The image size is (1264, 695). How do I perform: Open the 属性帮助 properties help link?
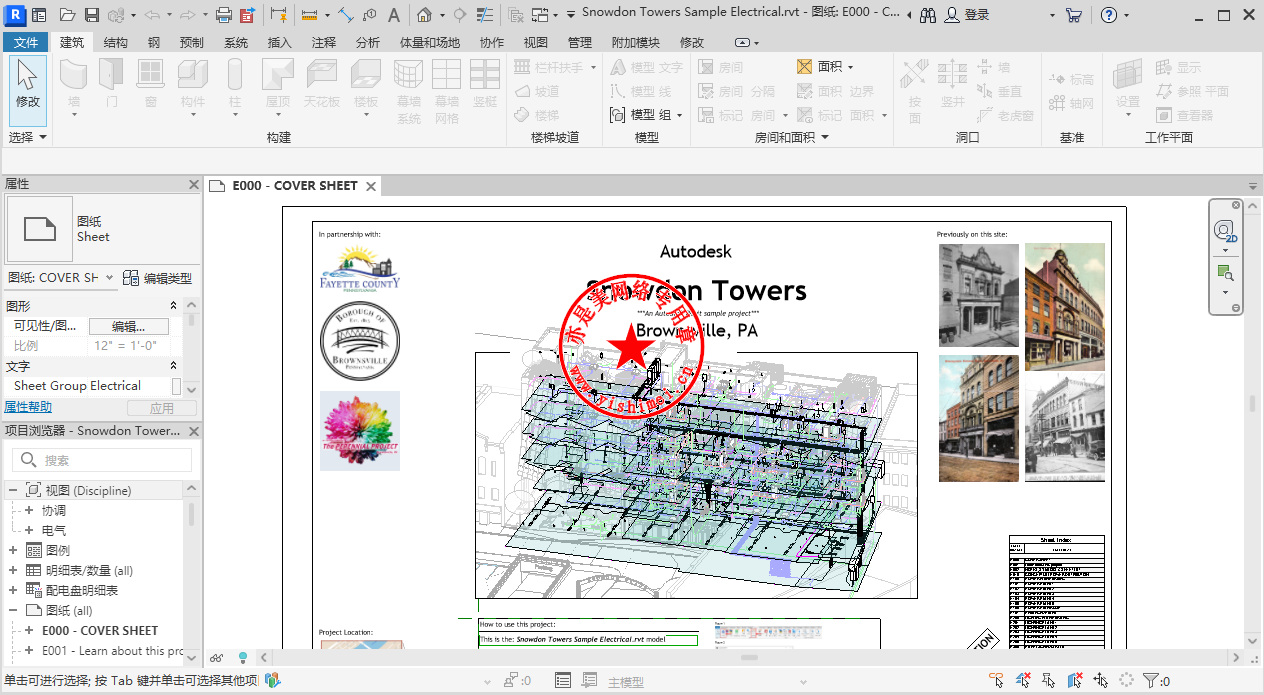pos(28,407)
